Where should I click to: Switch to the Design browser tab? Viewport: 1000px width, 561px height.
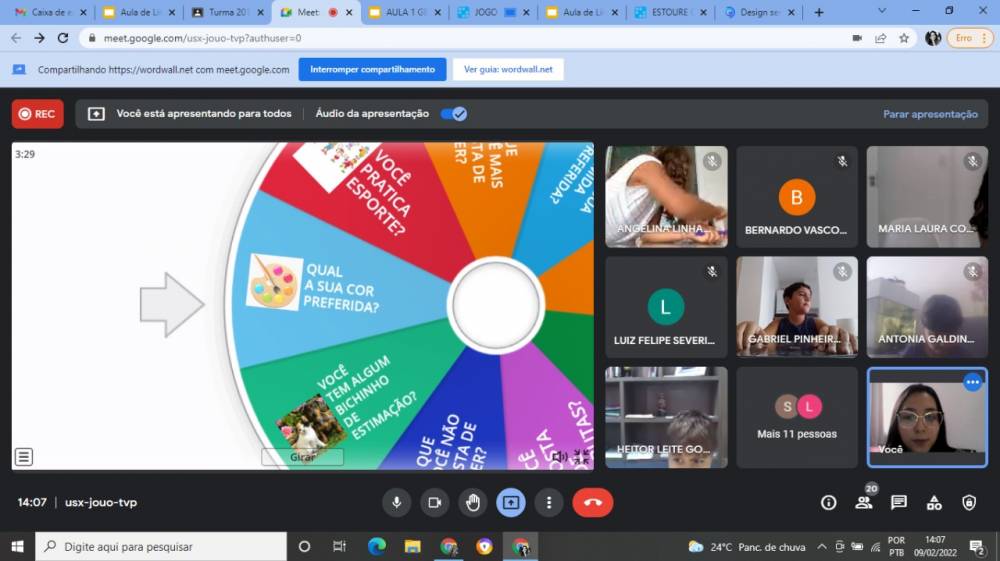[758, 13]
